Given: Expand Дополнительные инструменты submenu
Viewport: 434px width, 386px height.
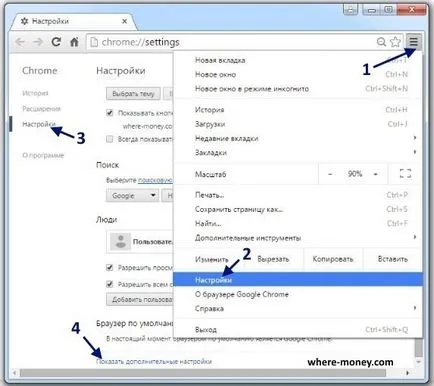Looking at the screenshot, I should pyautogui.click(x=297, y=238).
